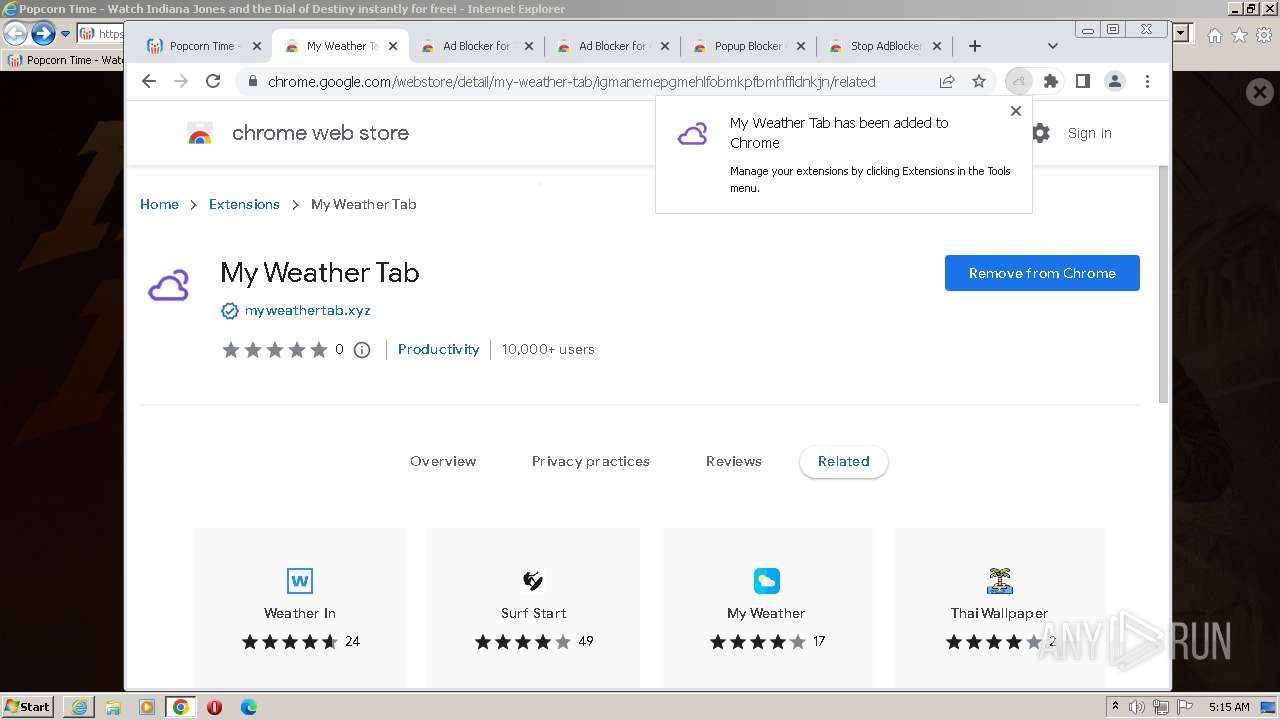Bookmark this page with the star icon

coord(979,82)
